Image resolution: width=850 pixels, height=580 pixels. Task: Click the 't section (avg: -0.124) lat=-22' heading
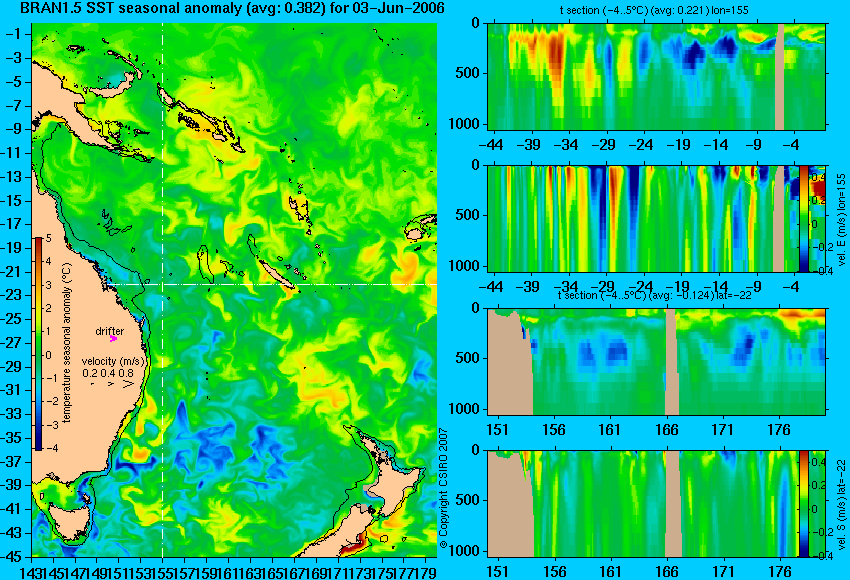654,295
